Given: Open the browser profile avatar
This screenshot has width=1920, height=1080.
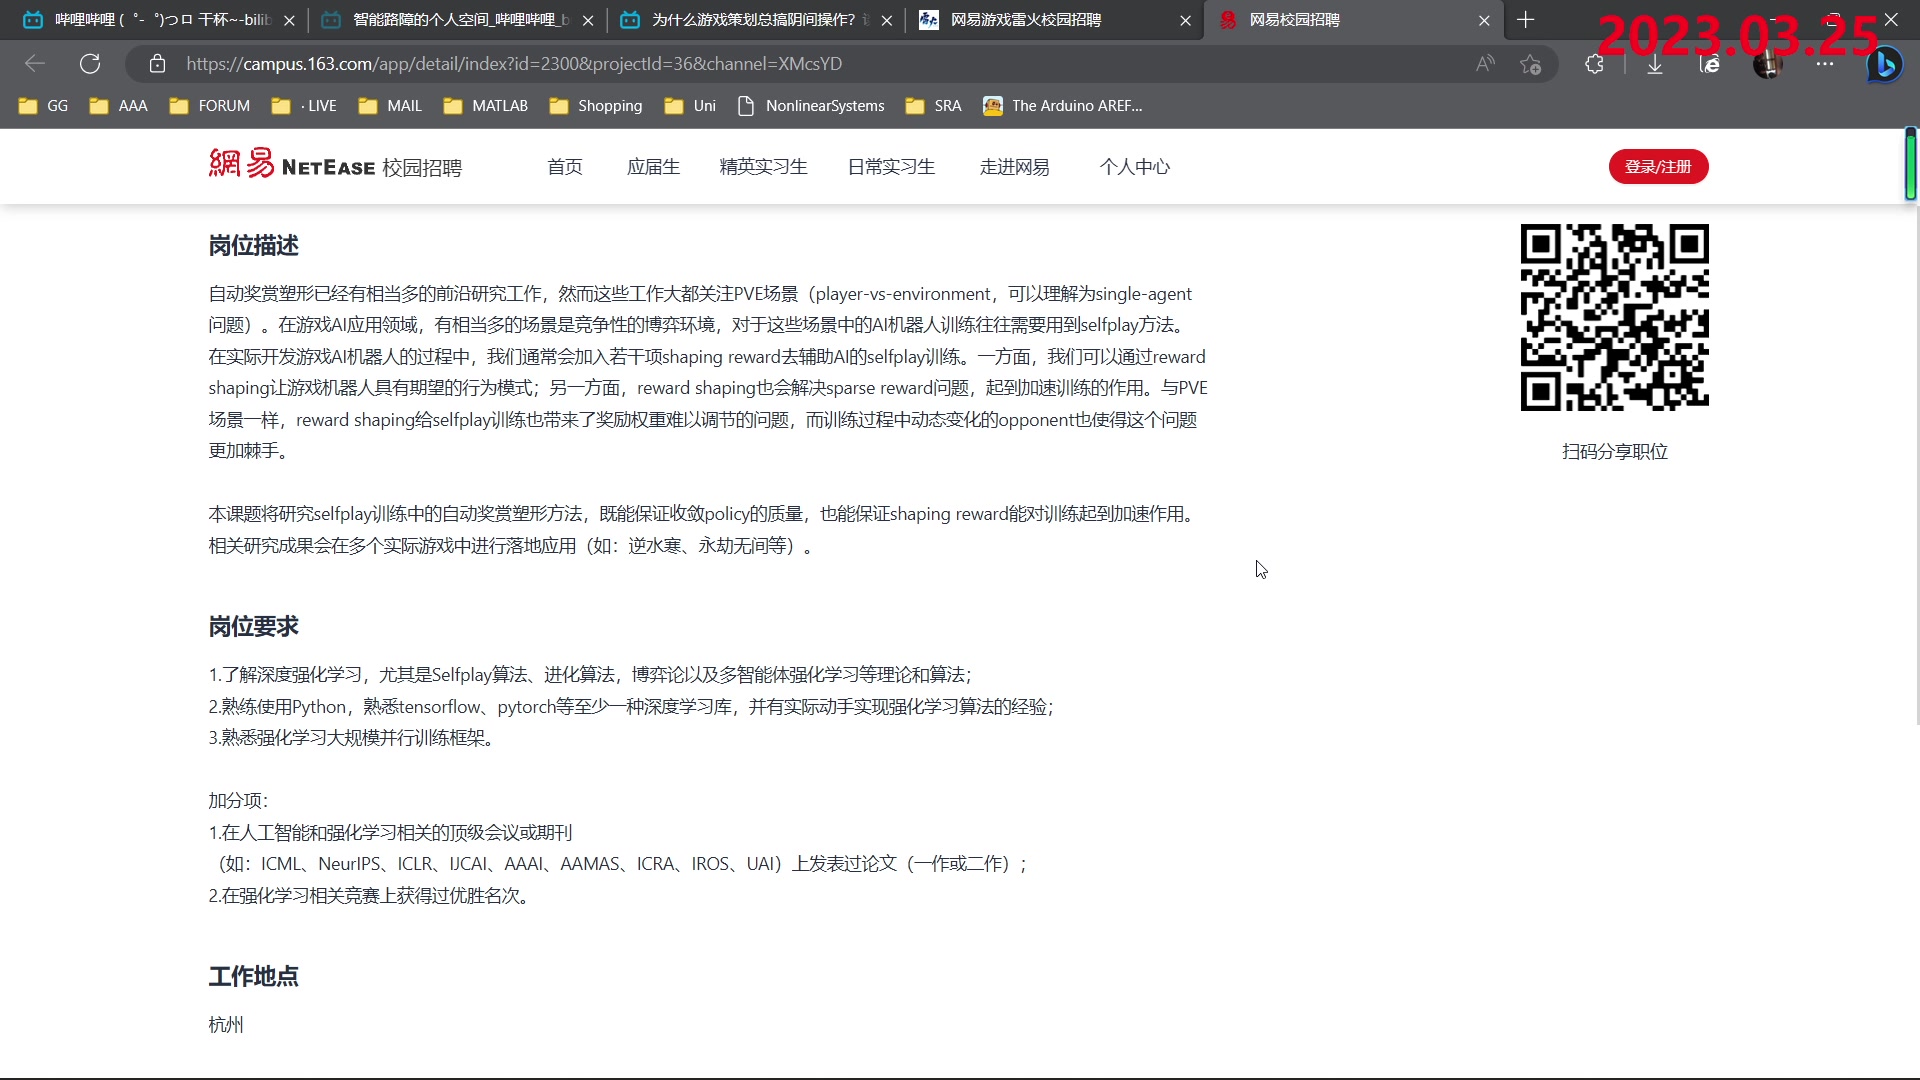Looking at the screenshot, I should coord(1768,64).
